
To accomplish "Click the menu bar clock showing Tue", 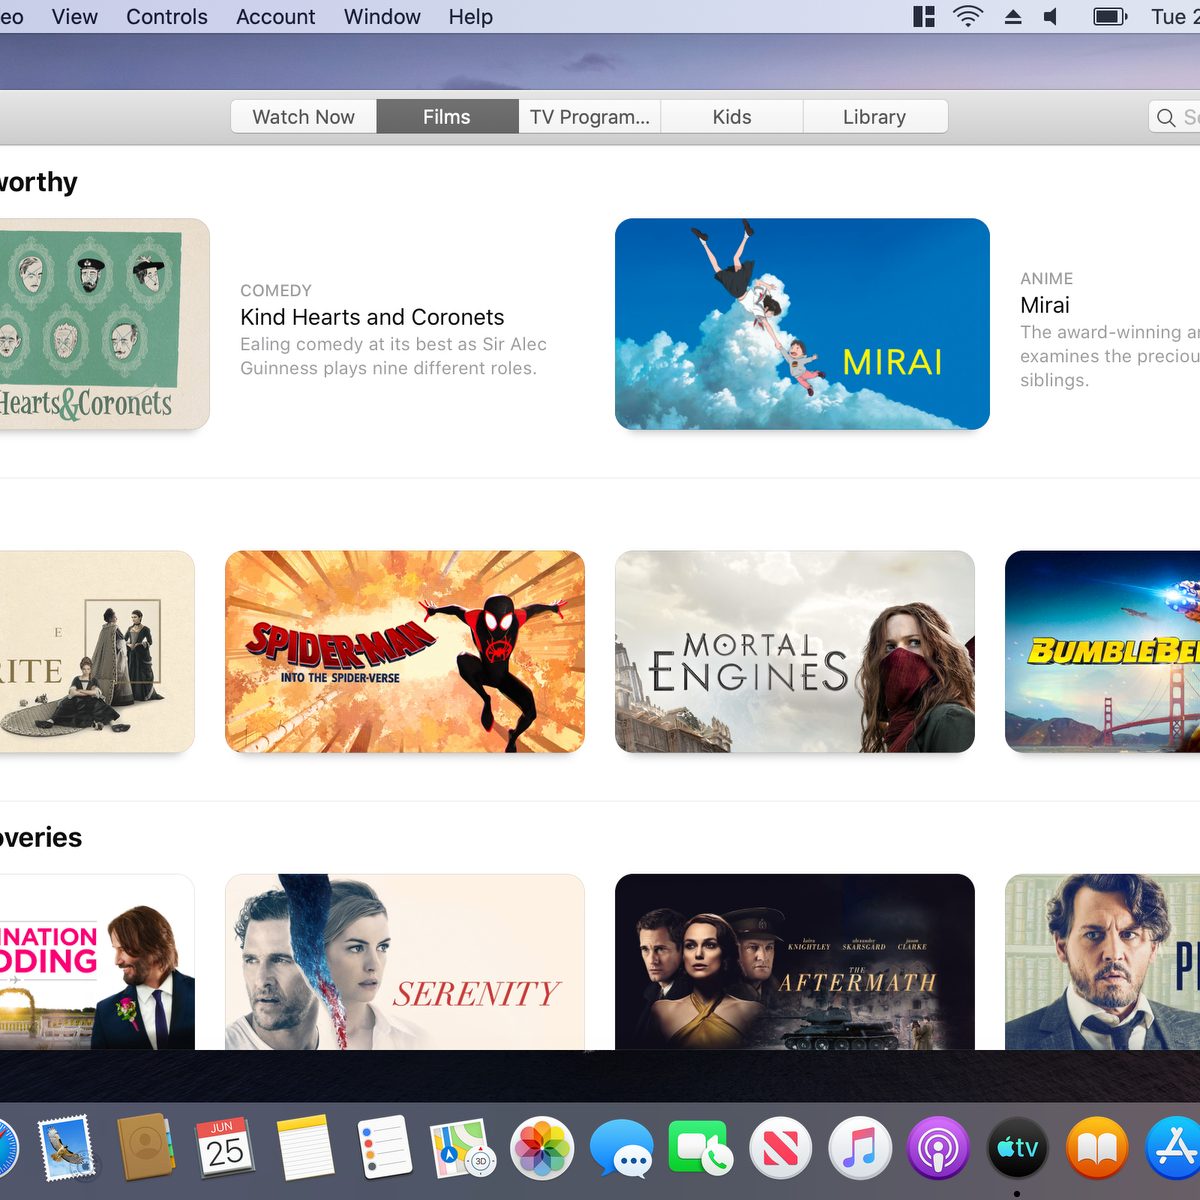I will point(1175,16).
